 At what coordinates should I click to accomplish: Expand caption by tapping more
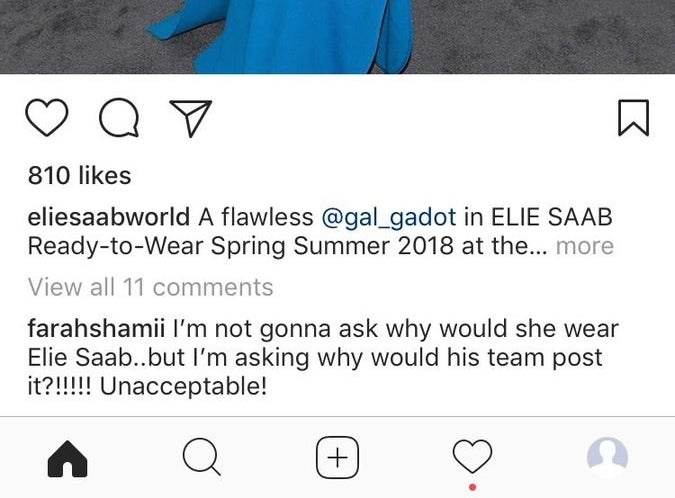585,246
